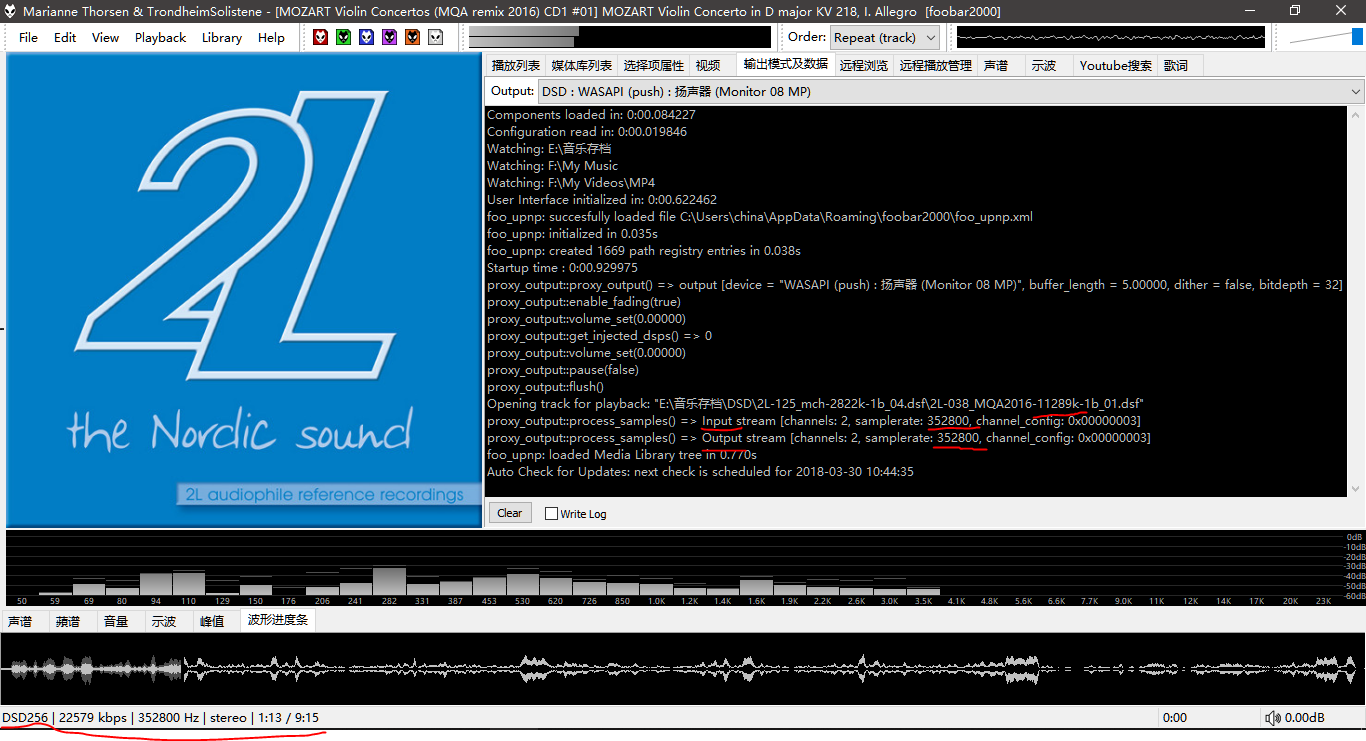Click the green alien toolbar icon

(343, 37)
